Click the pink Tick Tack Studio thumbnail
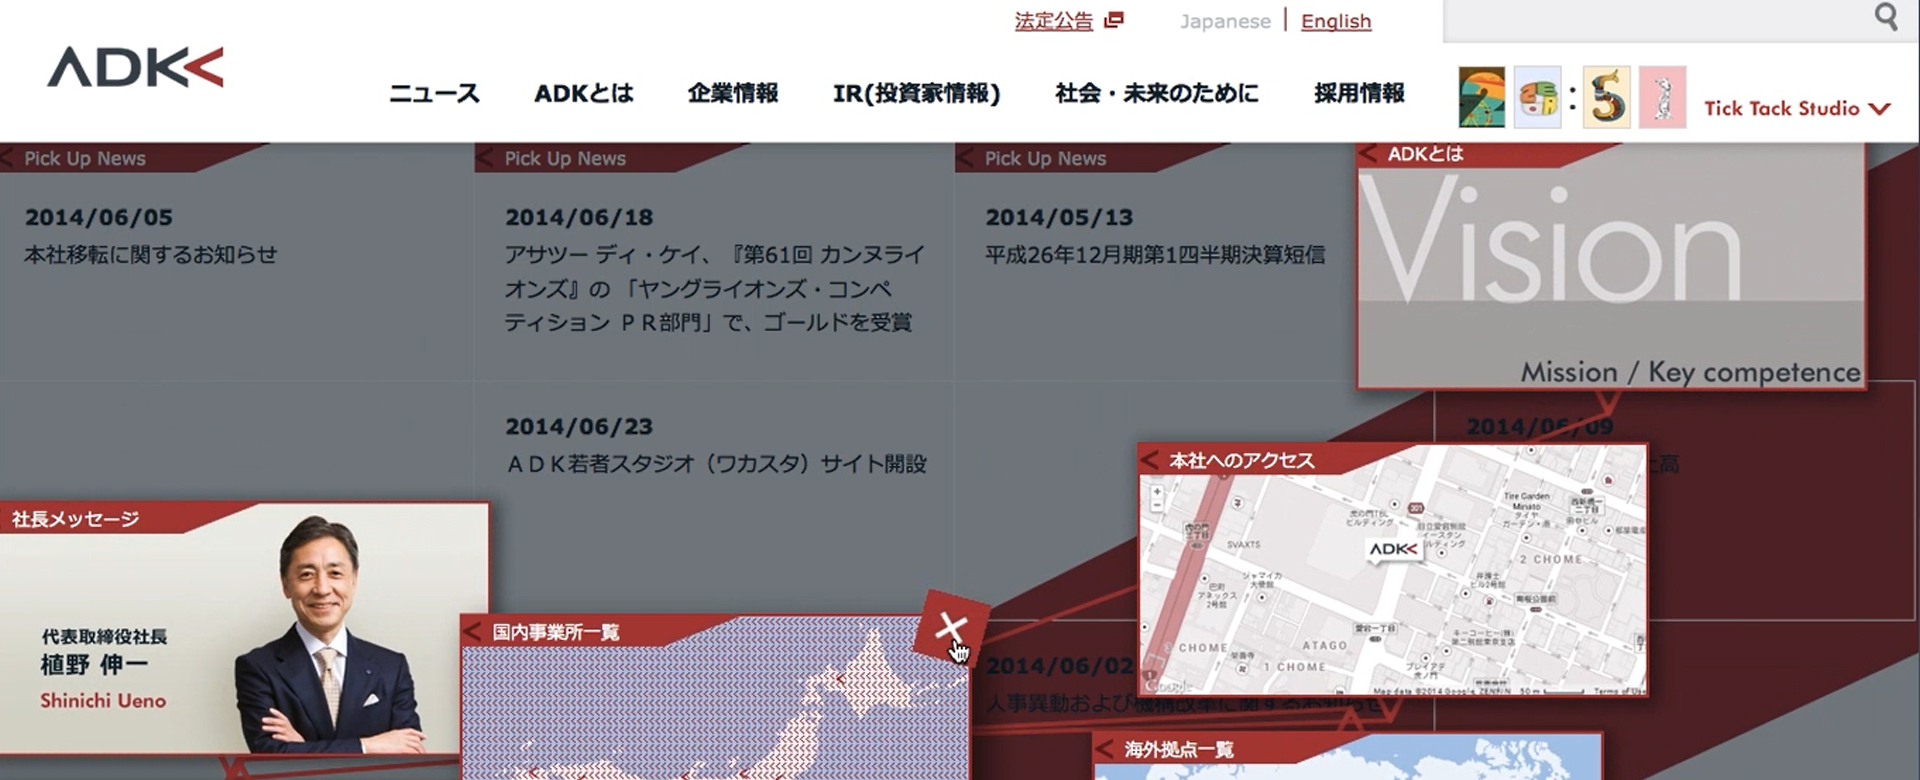This screenshot has height=780, width=1920. coord(1662,97)
